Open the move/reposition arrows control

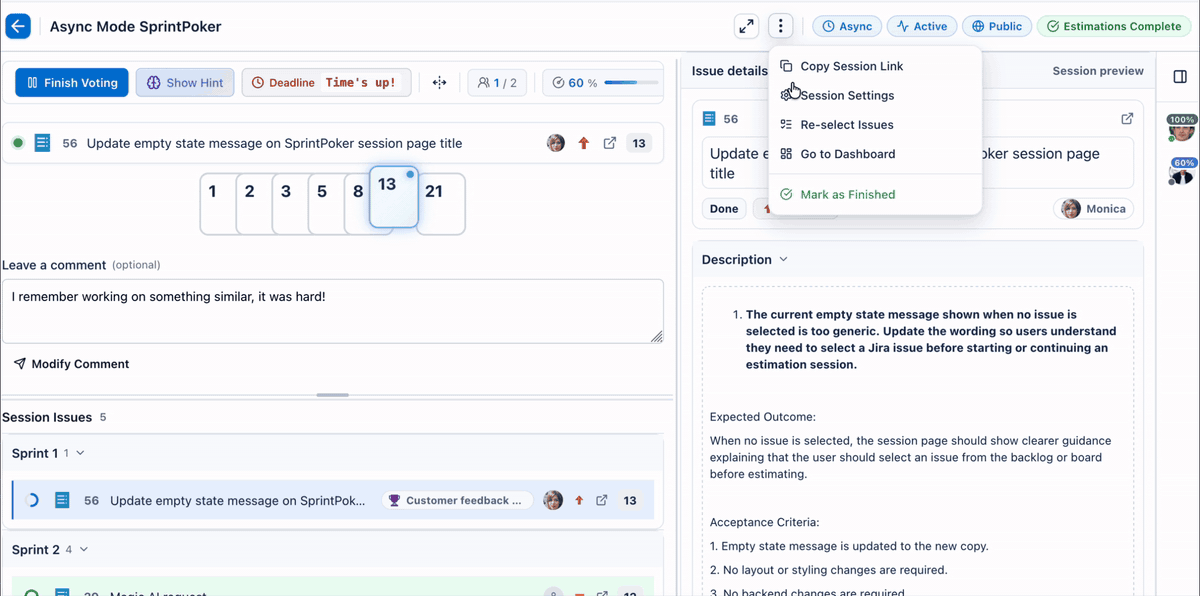coord(439,83)
